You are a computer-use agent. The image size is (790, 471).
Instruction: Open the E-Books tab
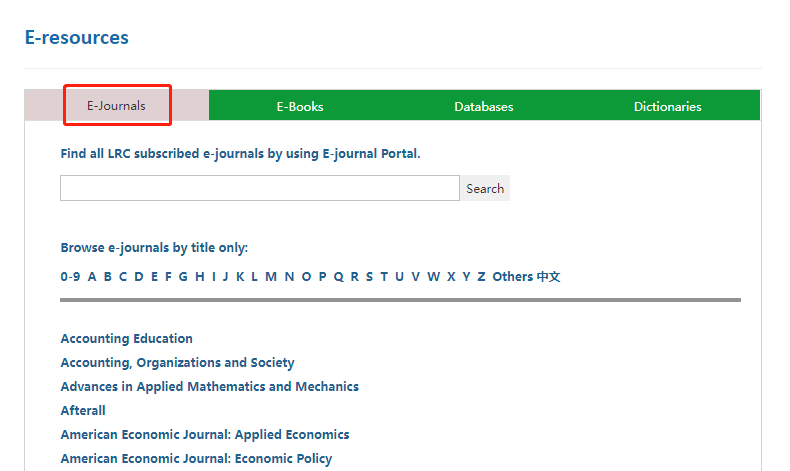[x=300, y=106]
